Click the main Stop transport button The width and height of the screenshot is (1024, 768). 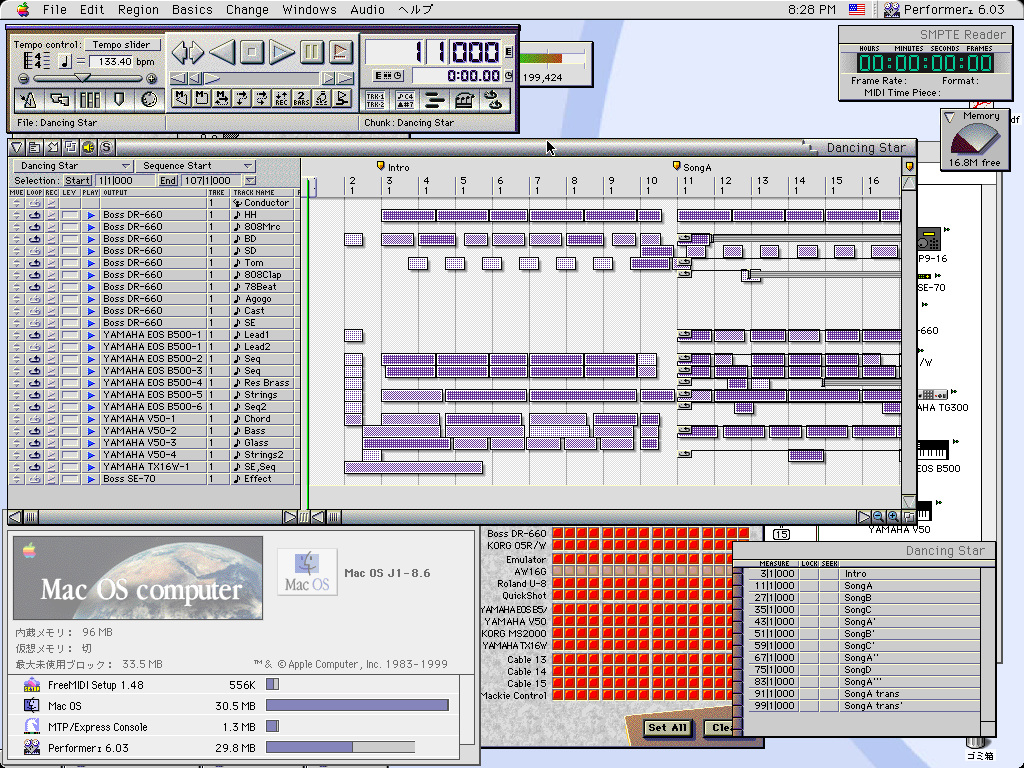(x=251, y=52)
